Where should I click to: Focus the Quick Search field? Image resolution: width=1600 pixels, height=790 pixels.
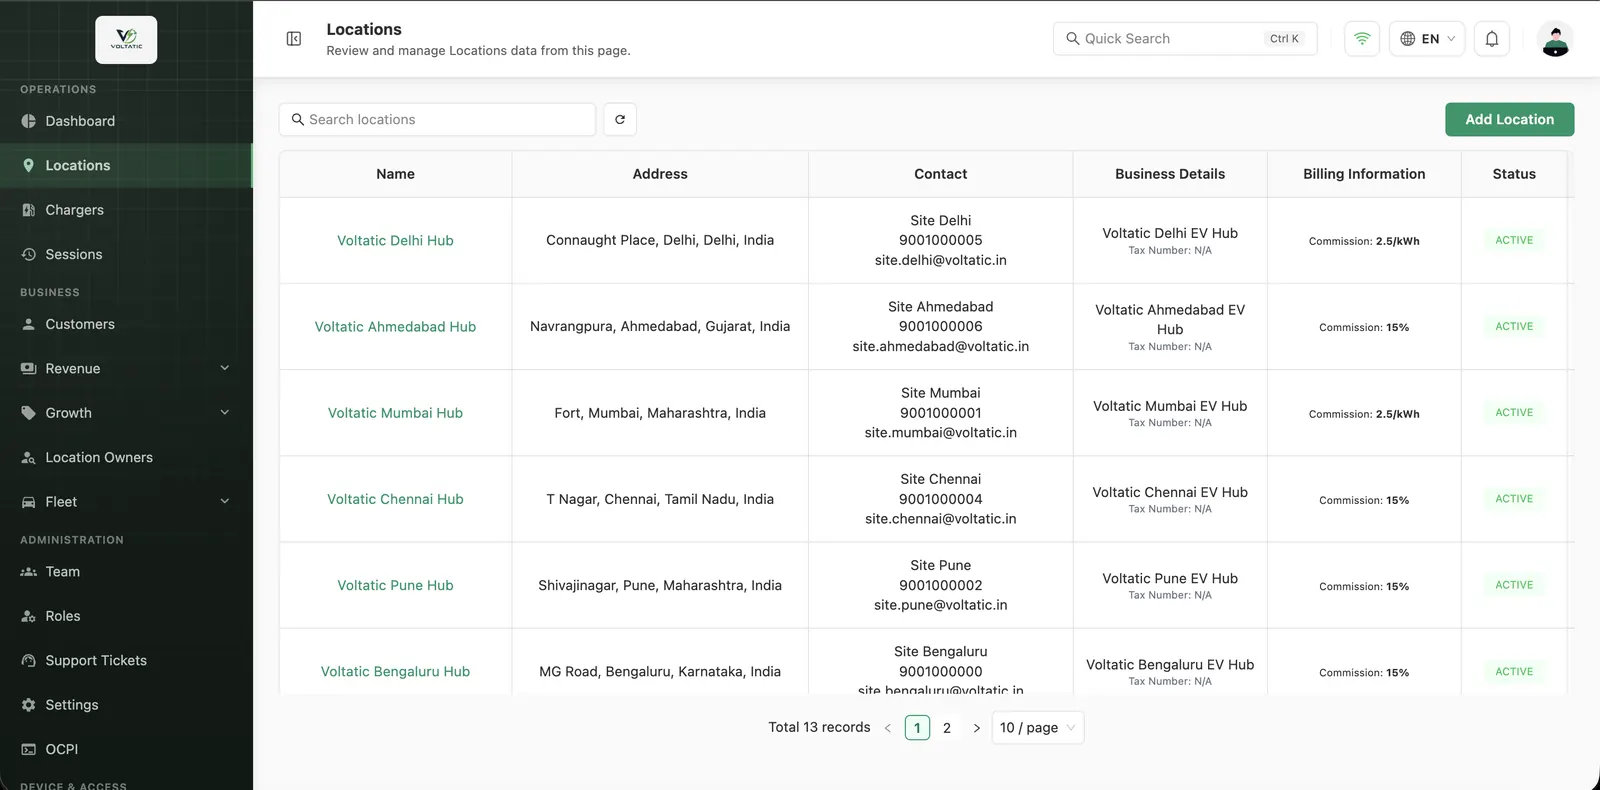pyautogui.click(x=1185, y=39)
